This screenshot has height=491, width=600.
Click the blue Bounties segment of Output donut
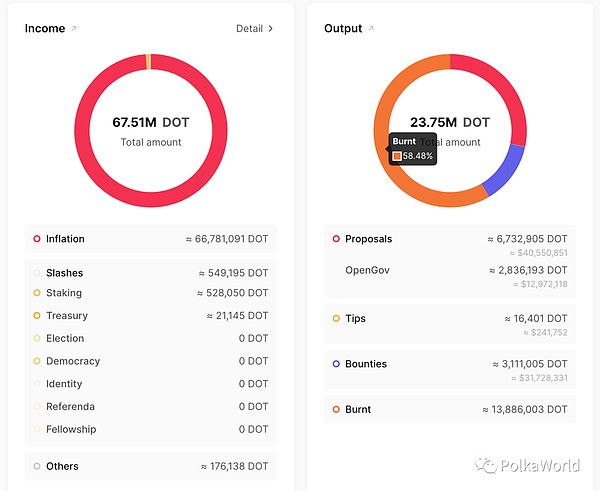pyautogui.click(x=503, y=170)
